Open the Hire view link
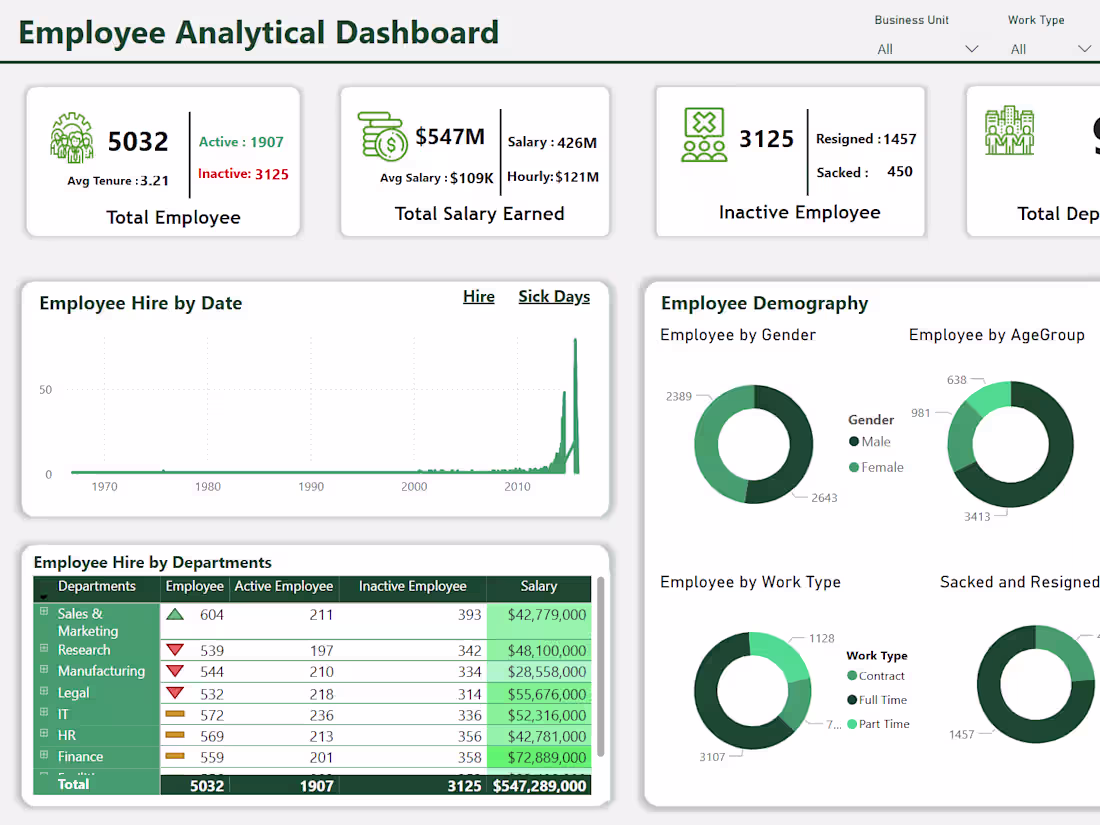1100x825 pixels. 478,296
